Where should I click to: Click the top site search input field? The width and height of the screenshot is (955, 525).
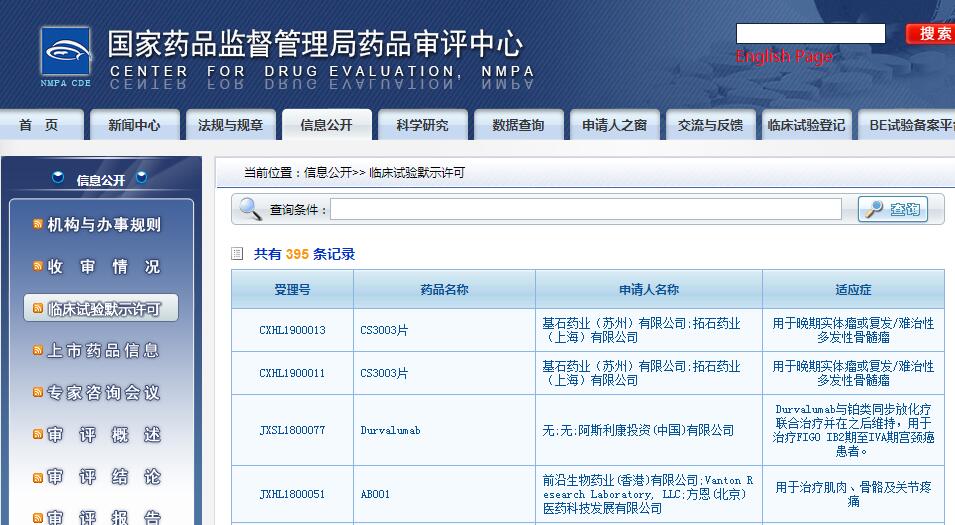point(811,33)
